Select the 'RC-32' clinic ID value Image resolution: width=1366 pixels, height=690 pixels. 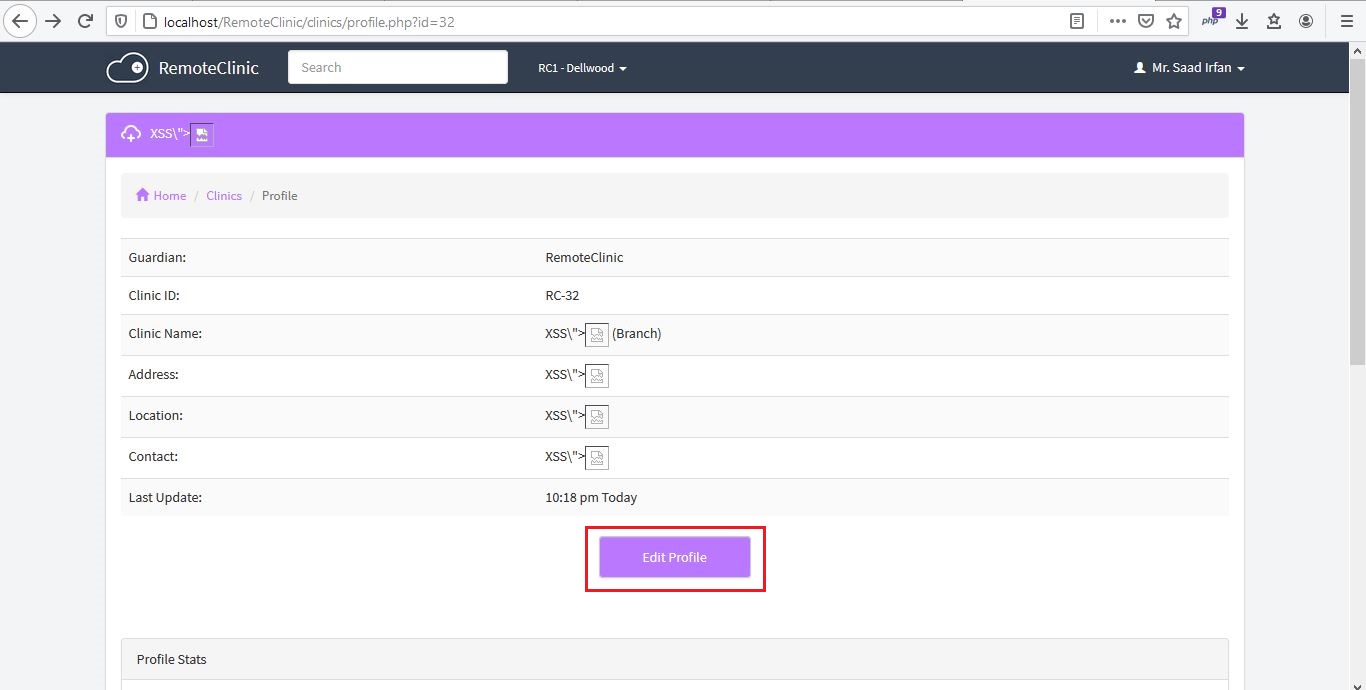562,296
